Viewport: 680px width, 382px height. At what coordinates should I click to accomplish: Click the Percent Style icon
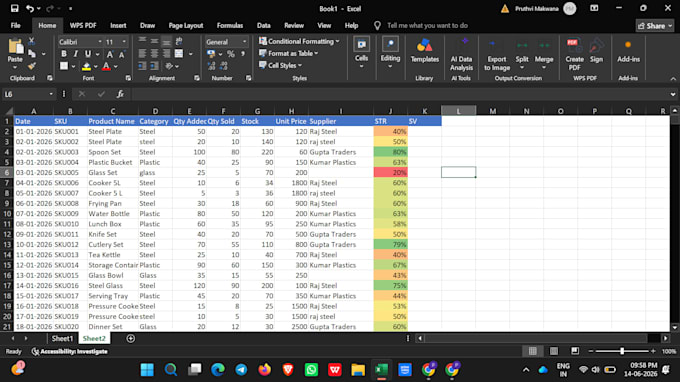231,54
